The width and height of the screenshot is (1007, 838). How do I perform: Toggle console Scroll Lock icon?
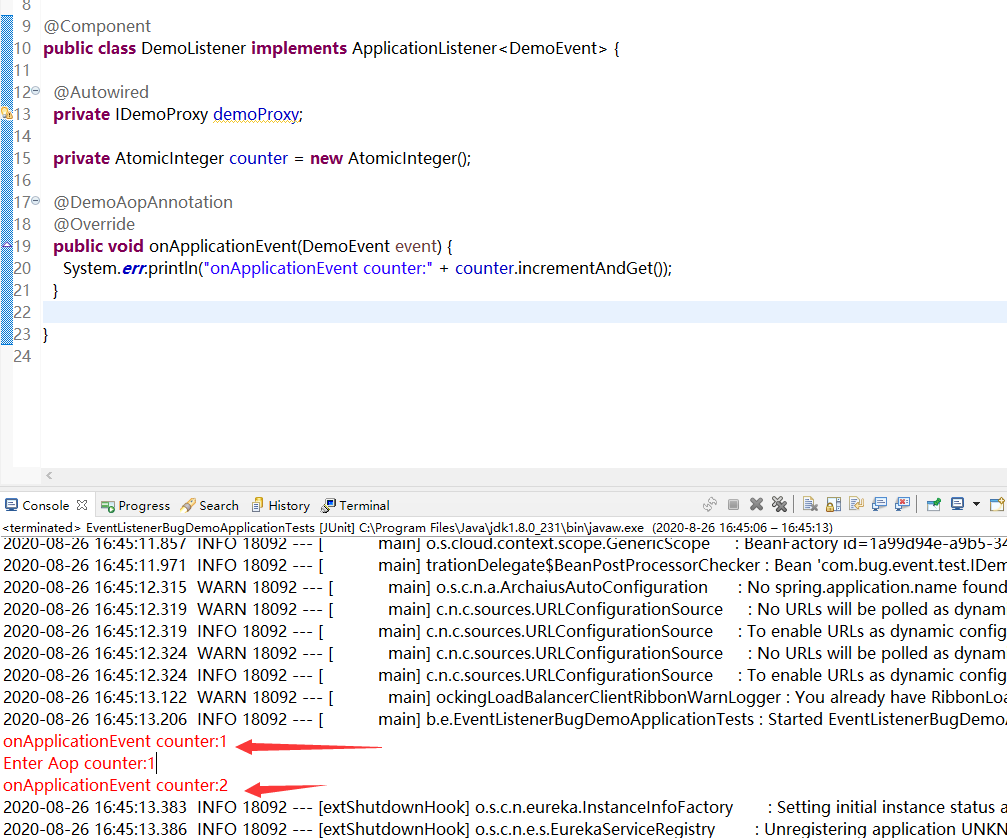coord(833,505)
